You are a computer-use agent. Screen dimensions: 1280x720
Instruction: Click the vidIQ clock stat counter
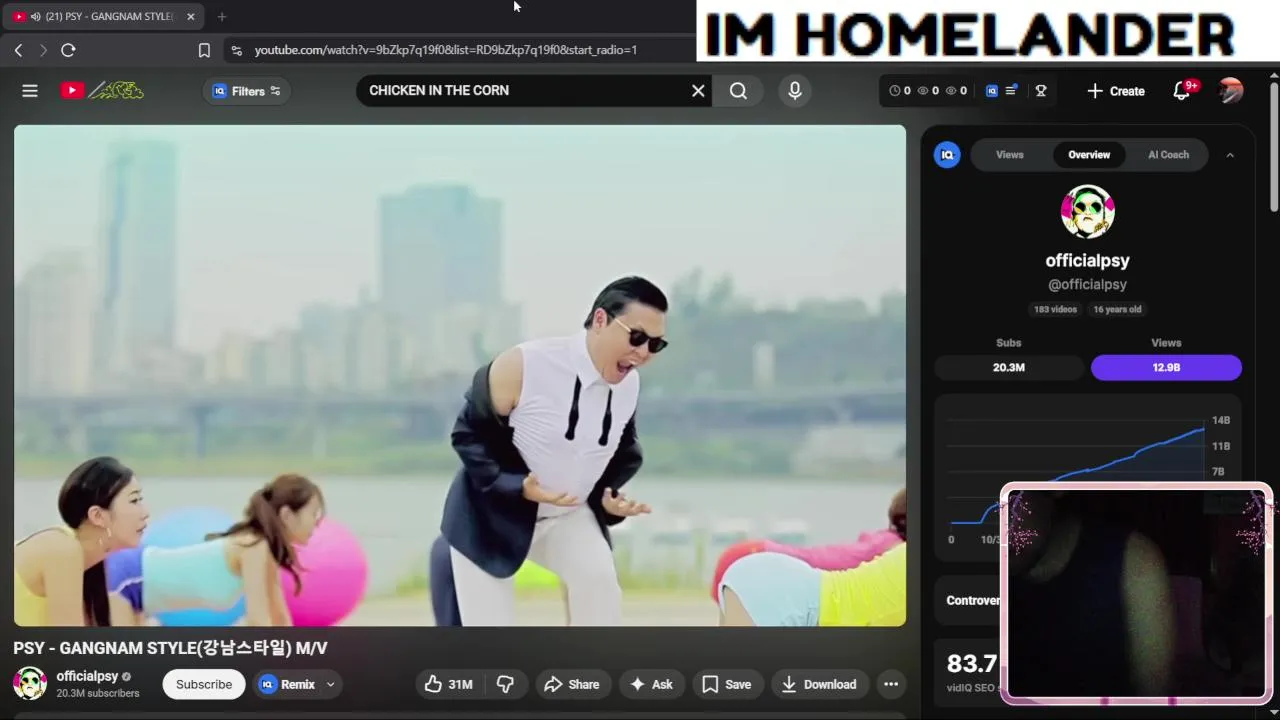point(900,91)
